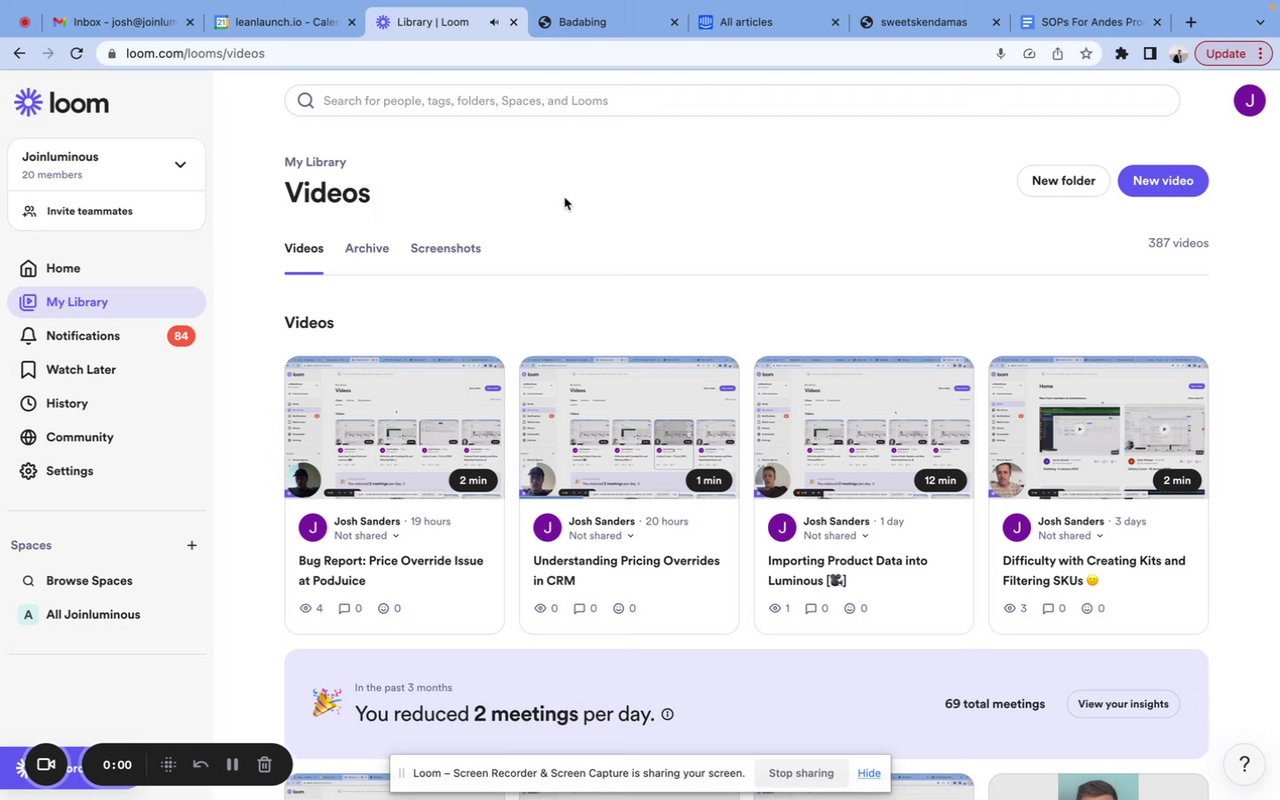Focus the Loom search field

coord(732,101)
